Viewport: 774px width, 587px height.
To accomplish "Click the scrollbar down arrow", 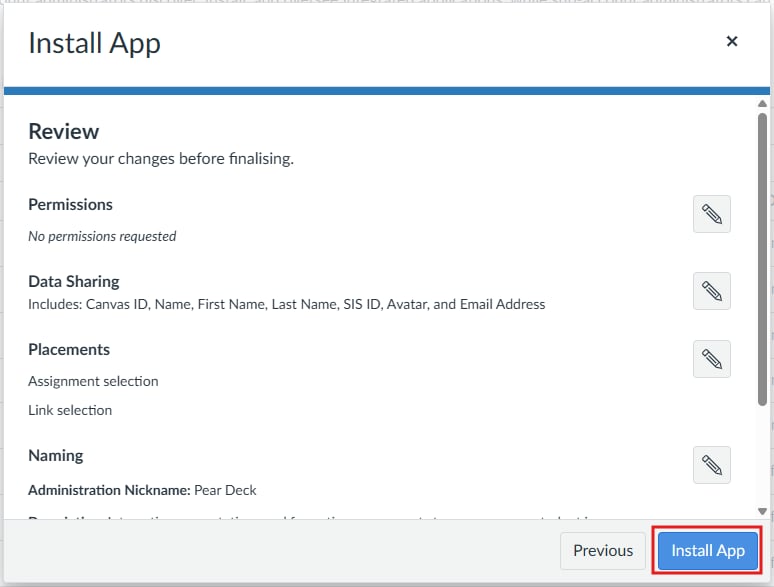I will tap(762, 511).
